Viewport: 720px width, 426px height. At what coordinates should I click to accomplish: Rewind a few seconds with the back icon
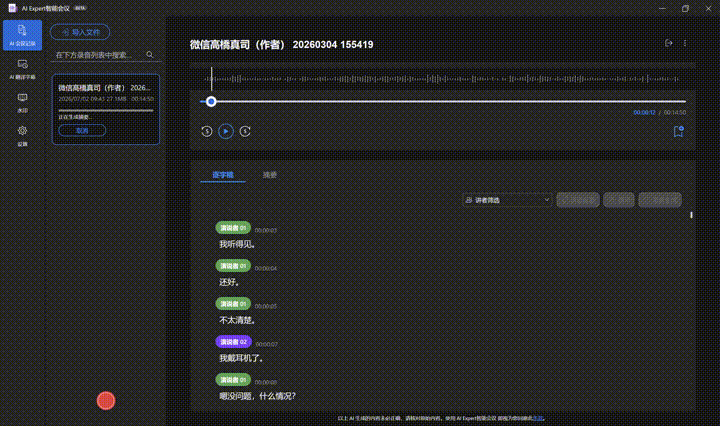tap(207, 131)
